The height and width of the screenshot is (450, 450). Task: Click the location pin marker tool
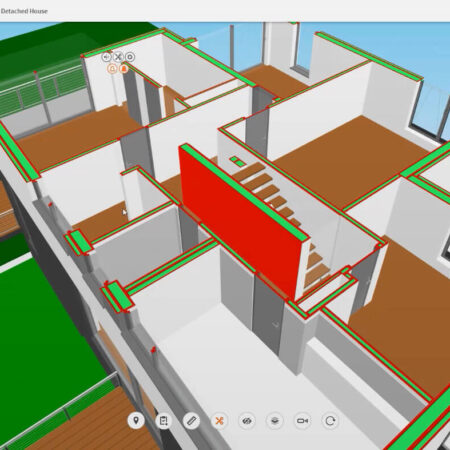point(136,421)
